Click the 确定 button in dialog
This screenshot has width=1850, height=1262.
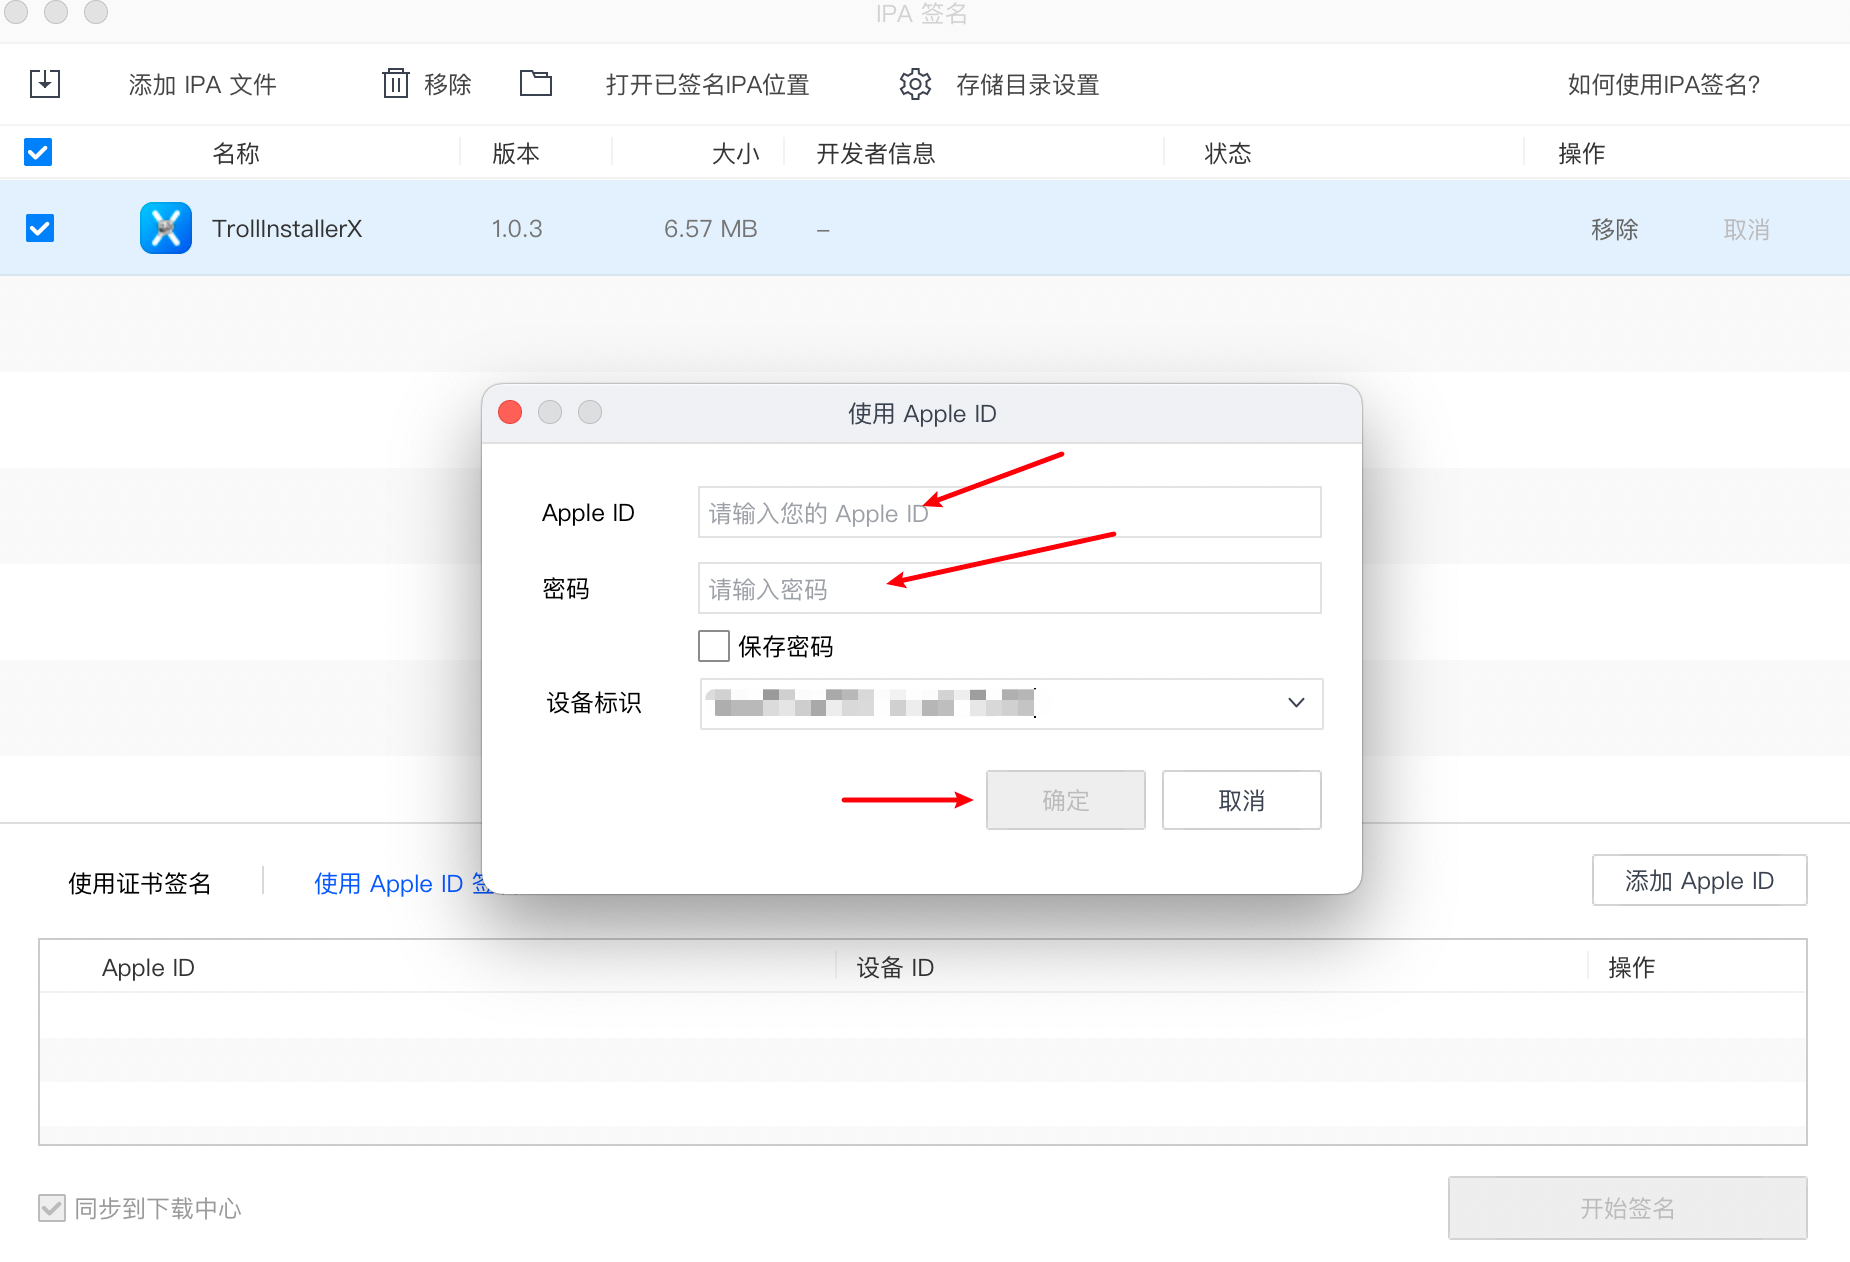[x=1065, y=800]
